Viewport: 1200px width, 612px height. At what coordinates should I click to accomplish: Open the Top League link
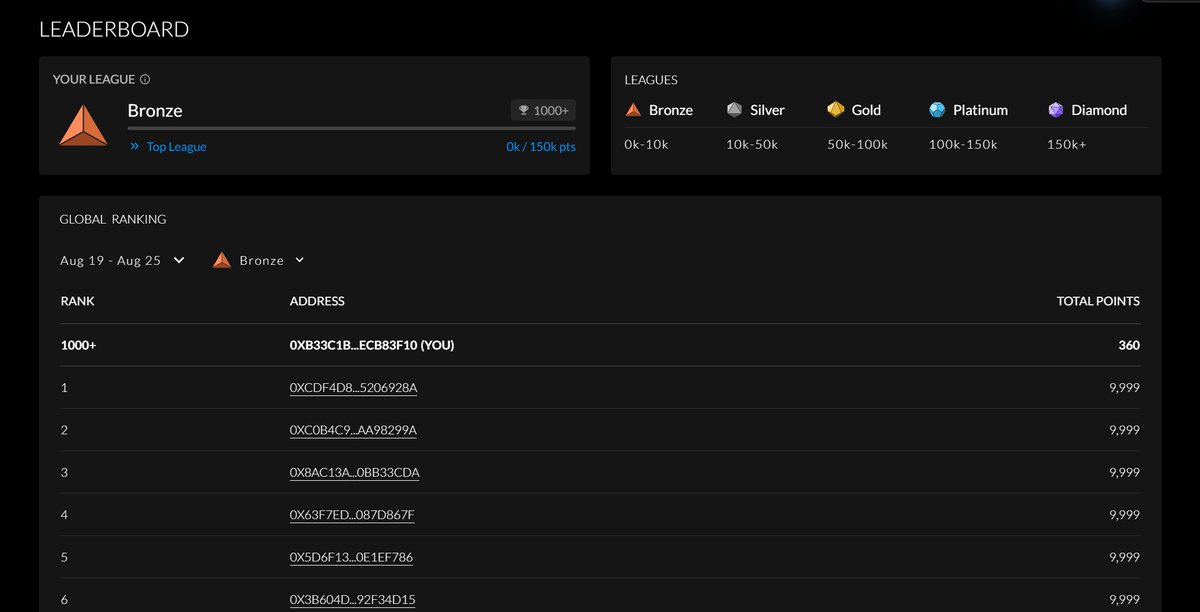176,146
